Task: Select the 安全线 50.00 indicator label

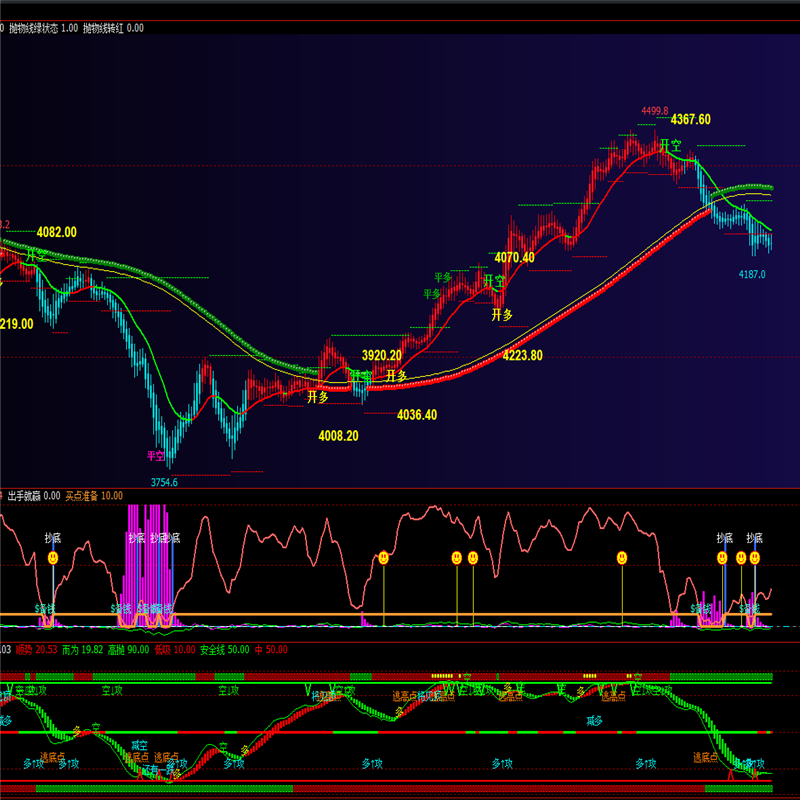Action: (x=224, y=650)
